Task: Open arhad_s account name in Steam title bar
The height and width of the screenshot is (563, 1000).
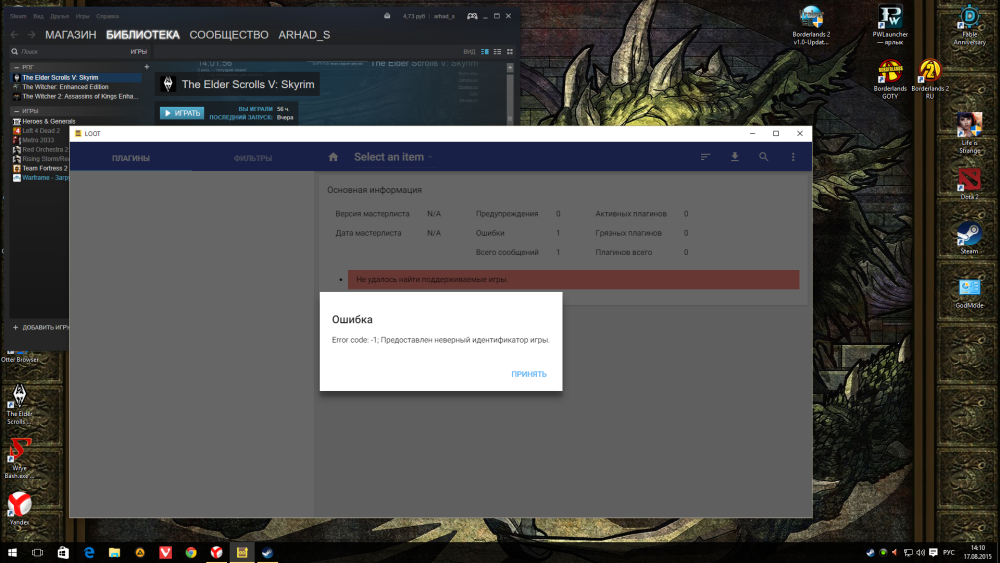Action: click(x=445, y=16)
